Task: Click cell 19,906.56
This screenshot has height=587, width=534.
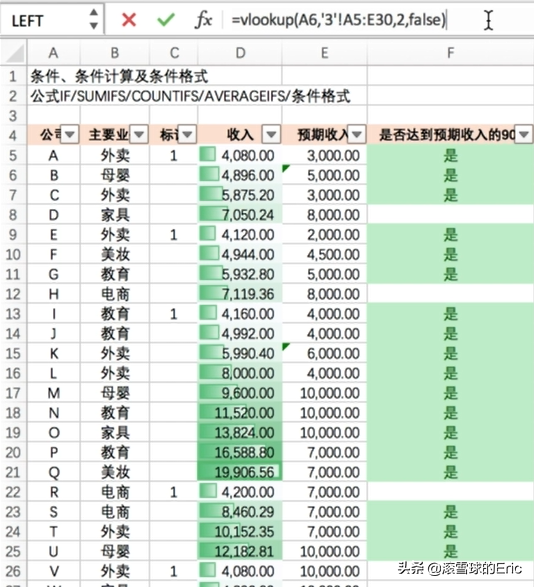Action: [240, 472]
